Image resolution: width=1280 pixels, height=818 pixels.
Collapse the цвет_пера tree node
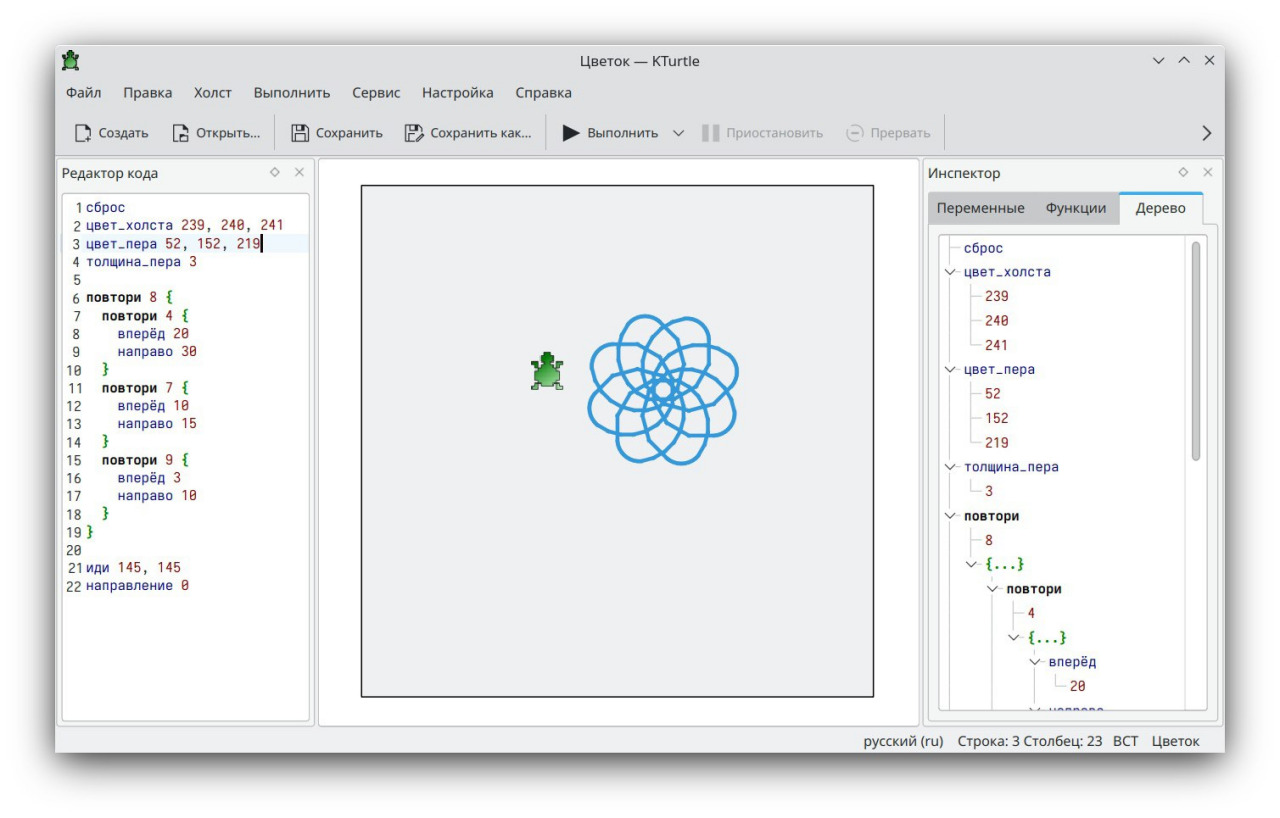click(950, 369)
